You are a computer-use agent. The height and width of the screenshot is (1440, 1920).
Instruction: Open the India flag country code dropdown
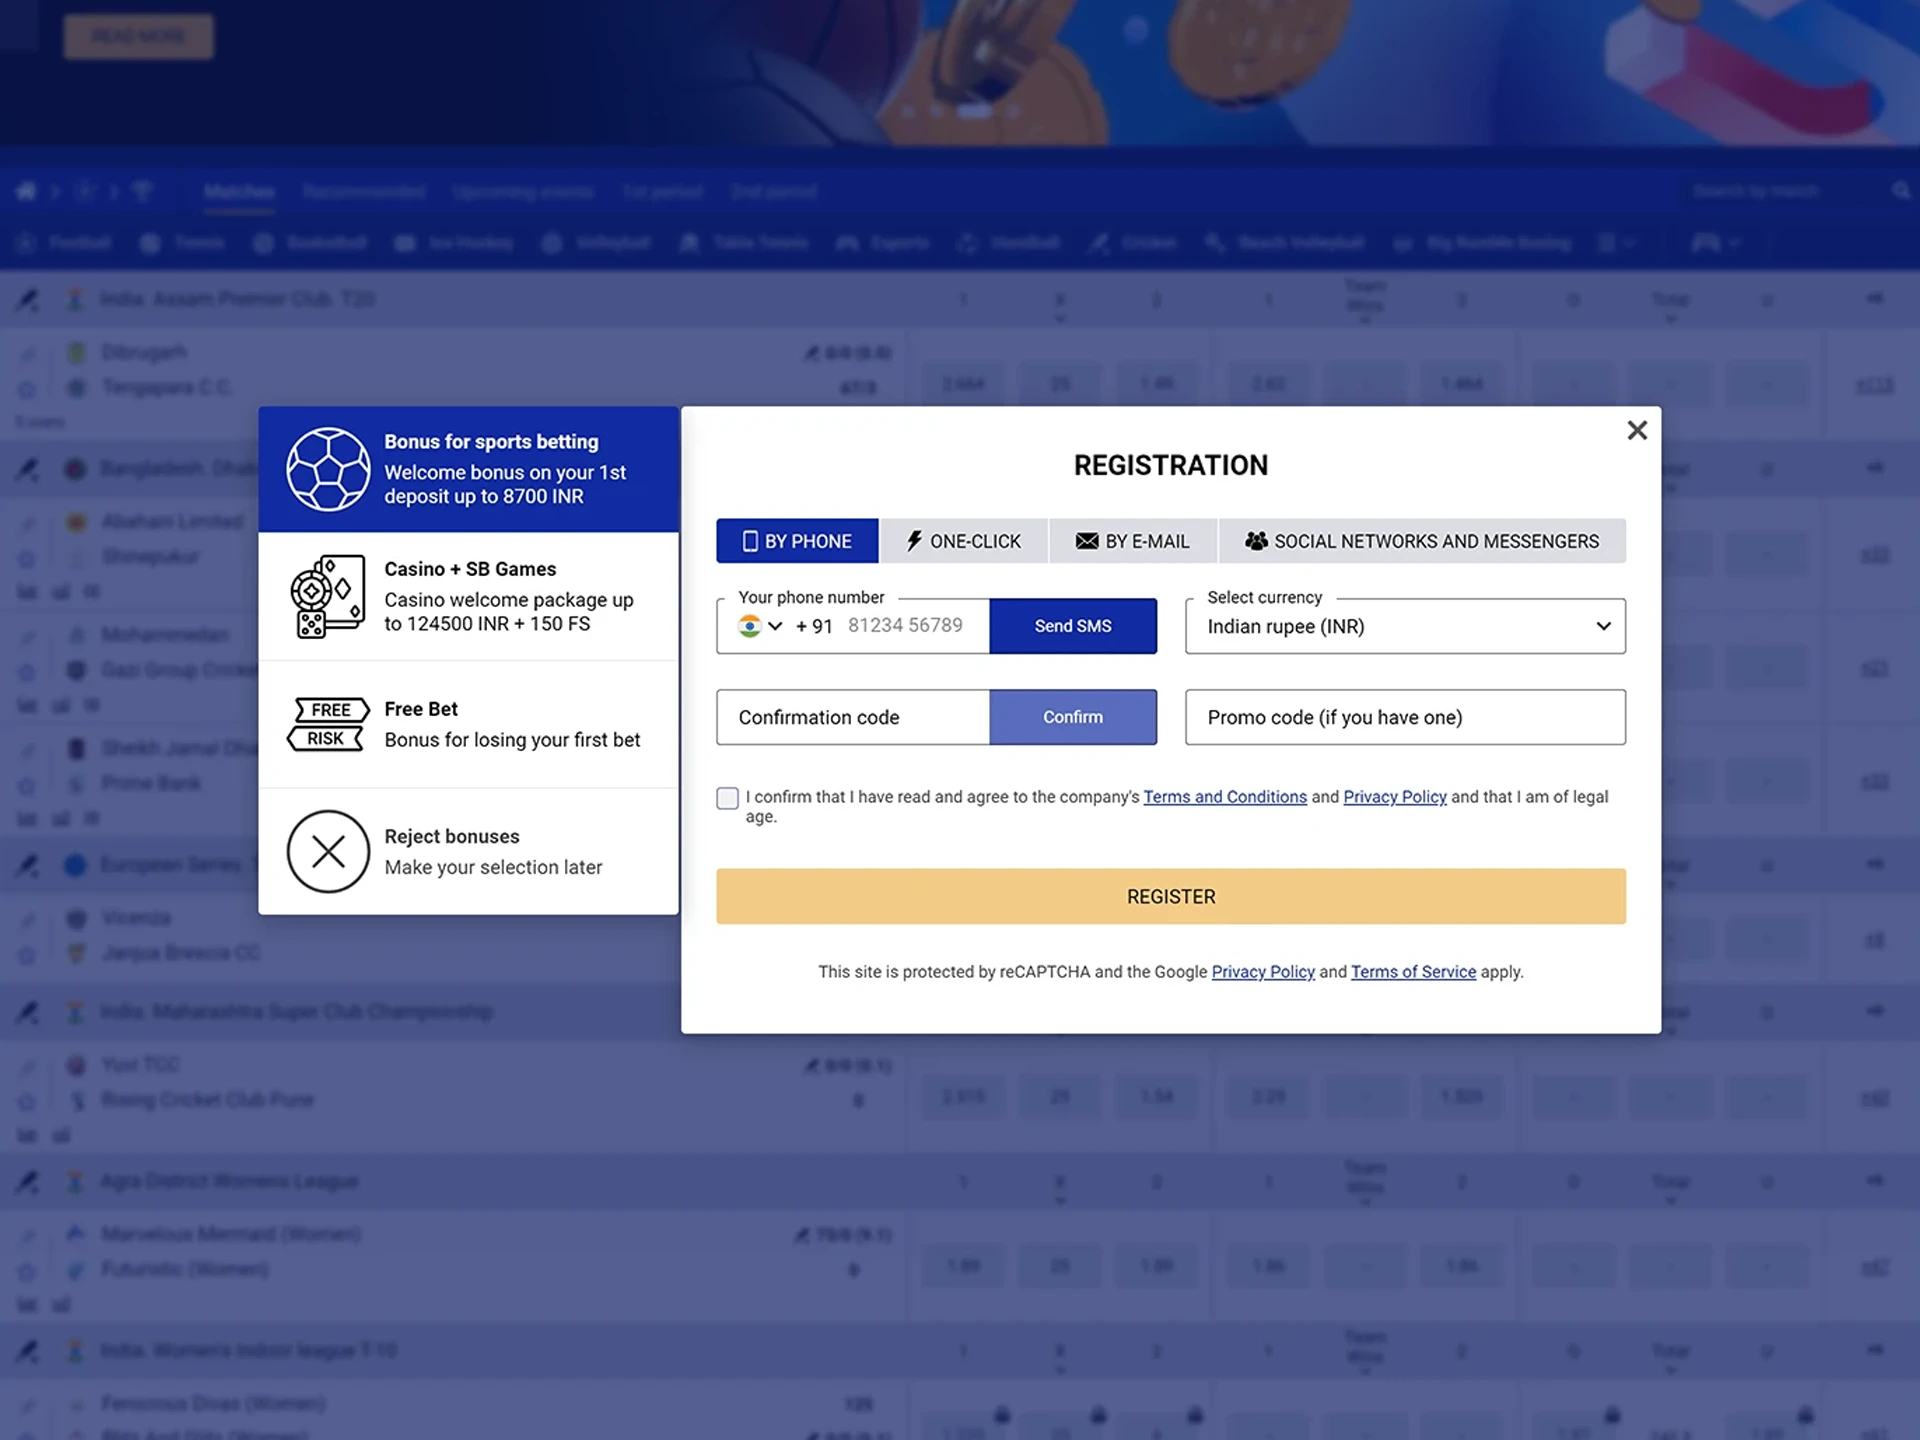760,626
